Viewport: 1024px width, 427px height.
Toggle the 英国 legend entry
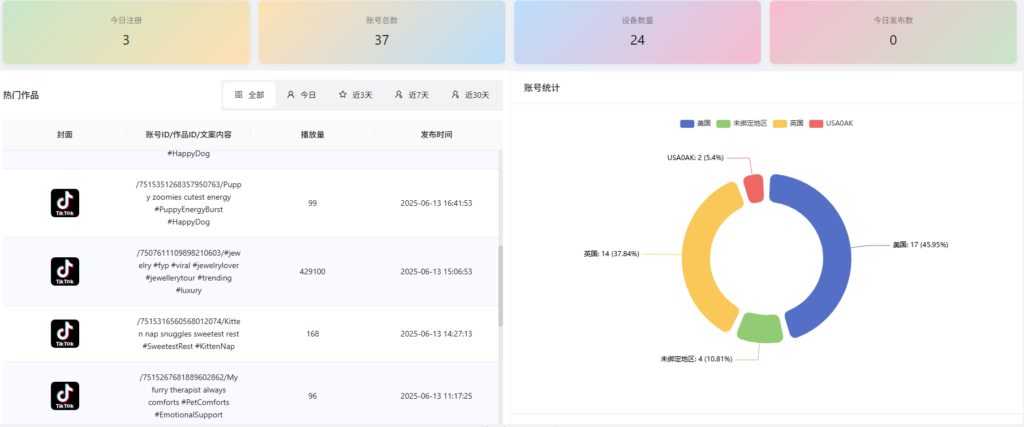click(788, 123)
